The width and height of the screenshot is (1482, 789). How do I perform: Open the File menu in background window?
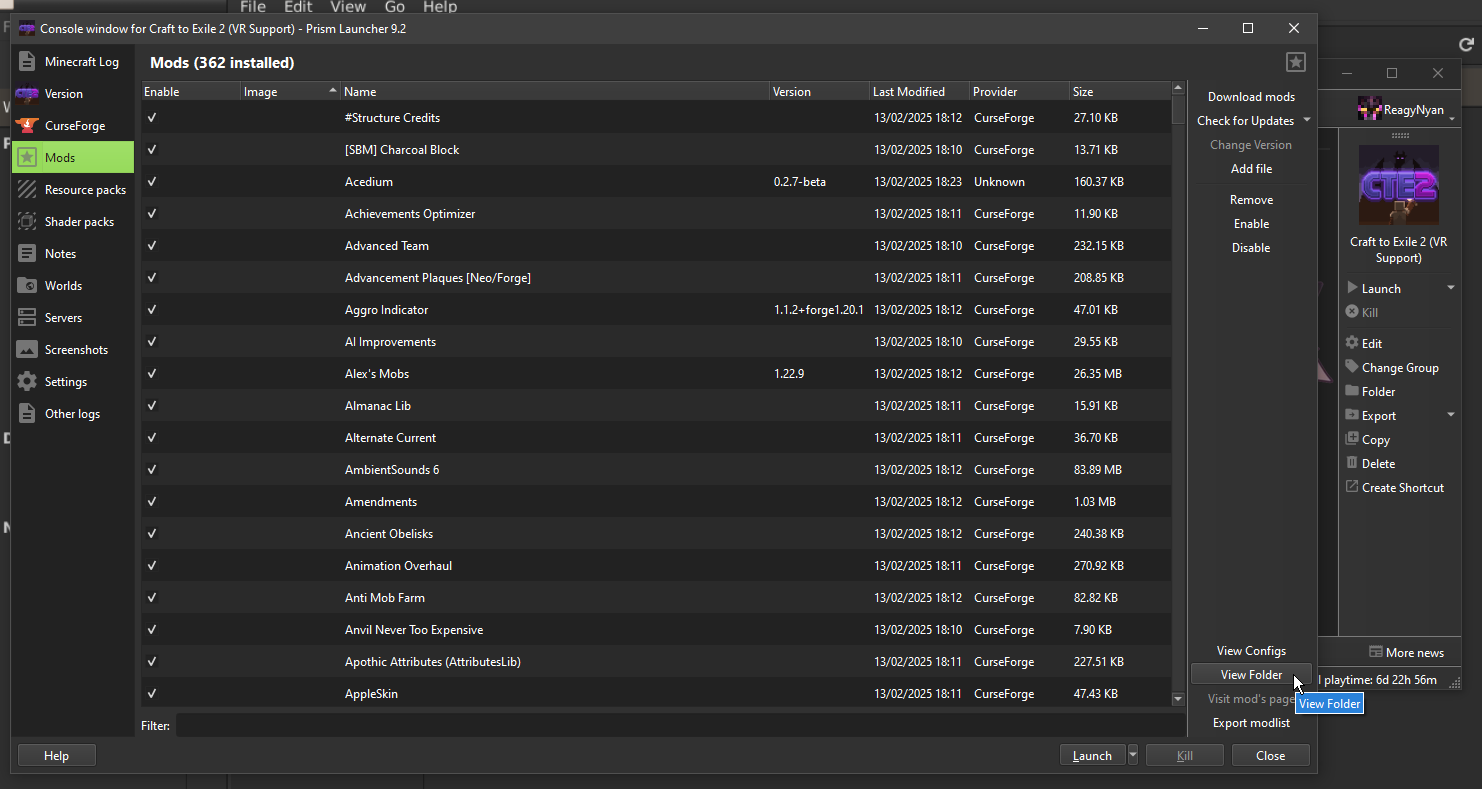coord(253,7)
